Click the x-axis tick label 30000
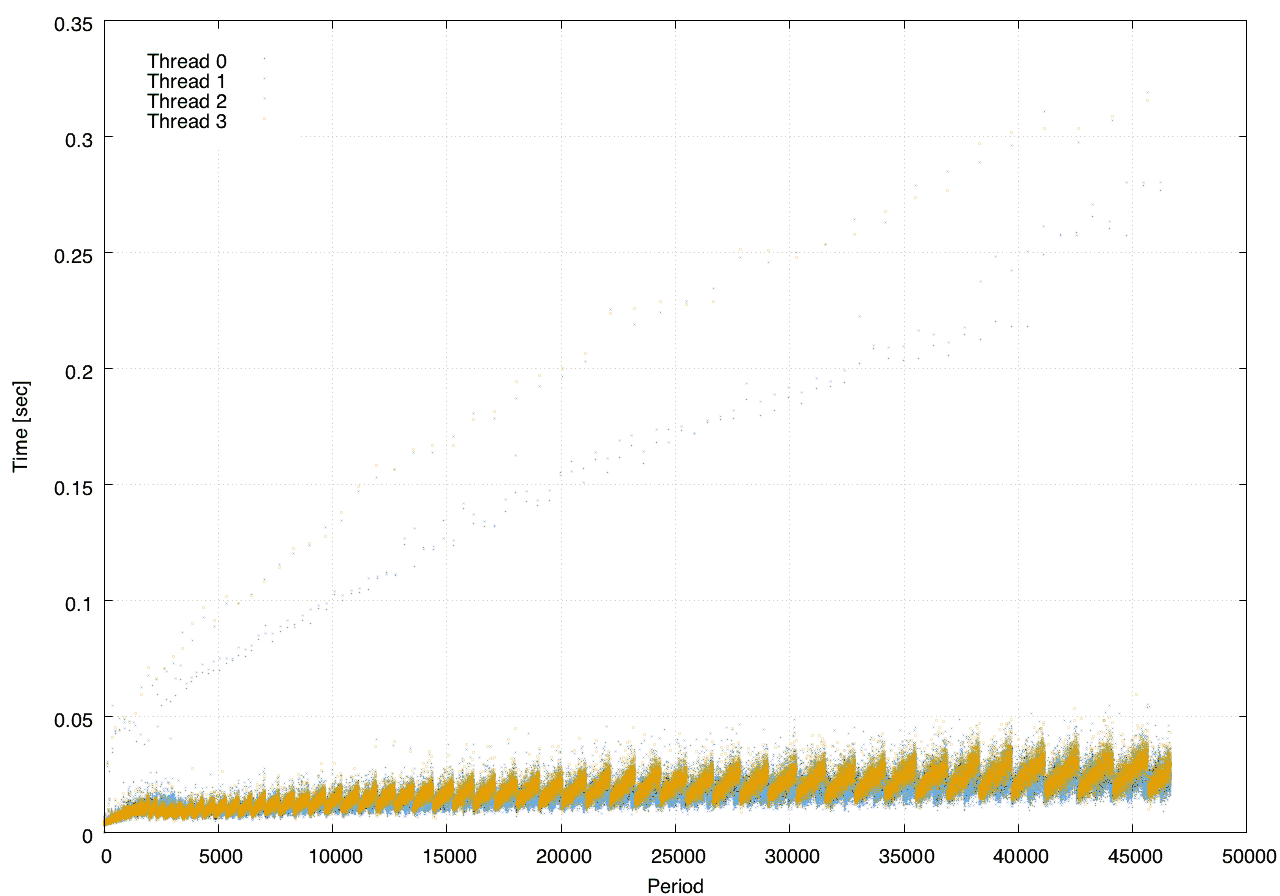Viewport: 1280px width, 896px height. [790, 857]
